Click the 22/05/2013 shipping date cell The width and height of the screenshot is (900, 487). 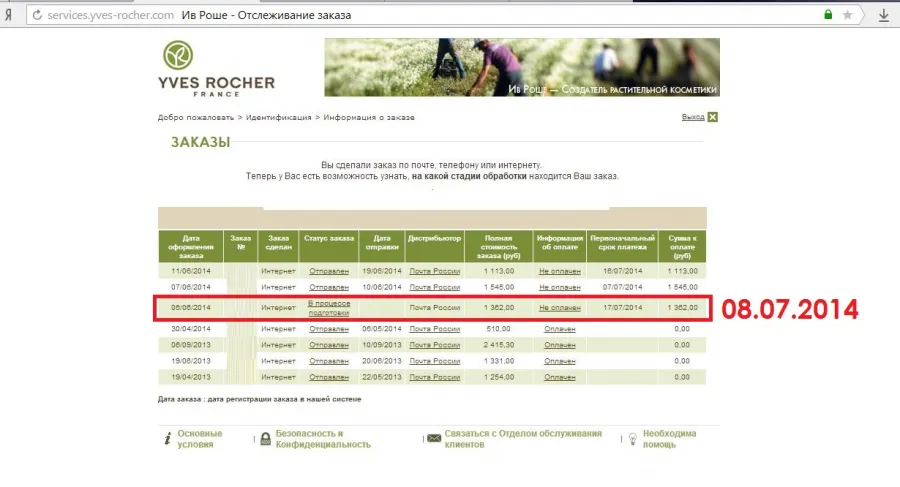(382, 377)
